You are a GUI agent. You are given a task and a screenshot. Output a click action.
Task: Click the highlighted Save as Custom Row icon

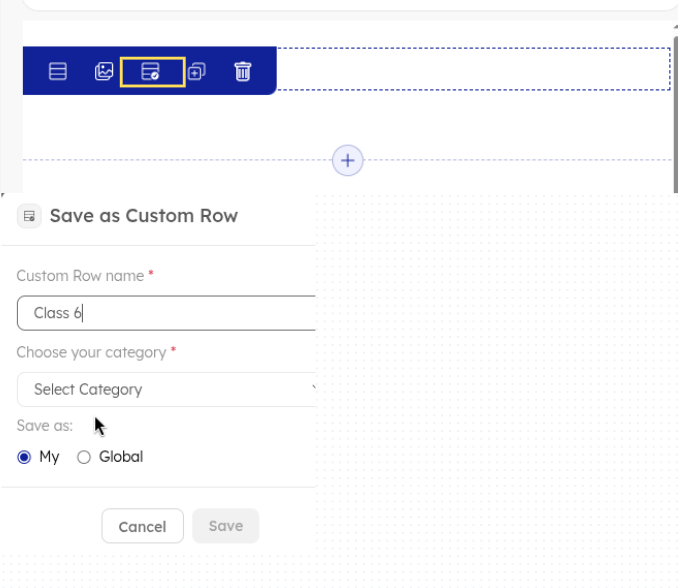[151, 72]
